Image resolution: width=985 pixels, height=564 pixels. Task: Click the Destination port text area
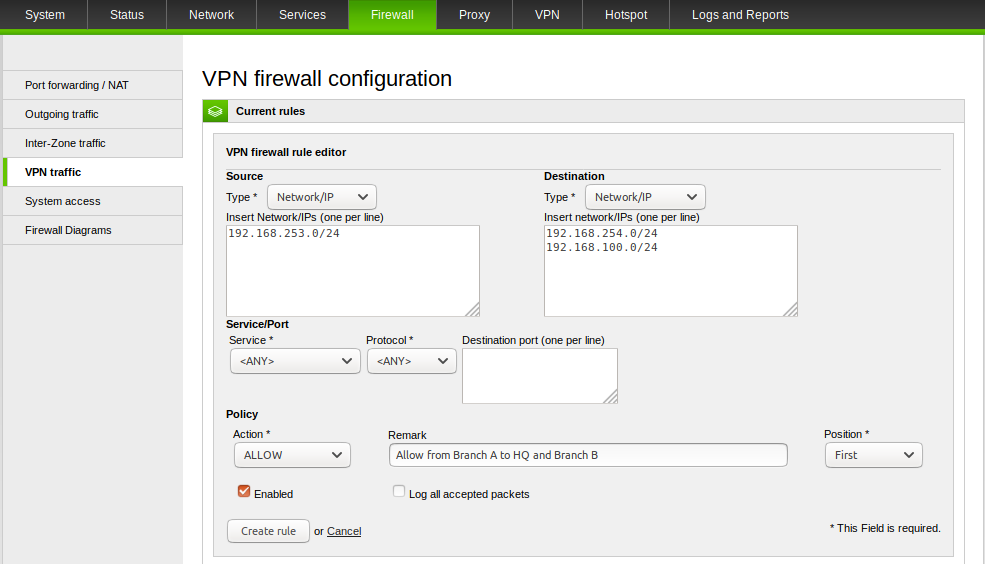tap(539, 376)
